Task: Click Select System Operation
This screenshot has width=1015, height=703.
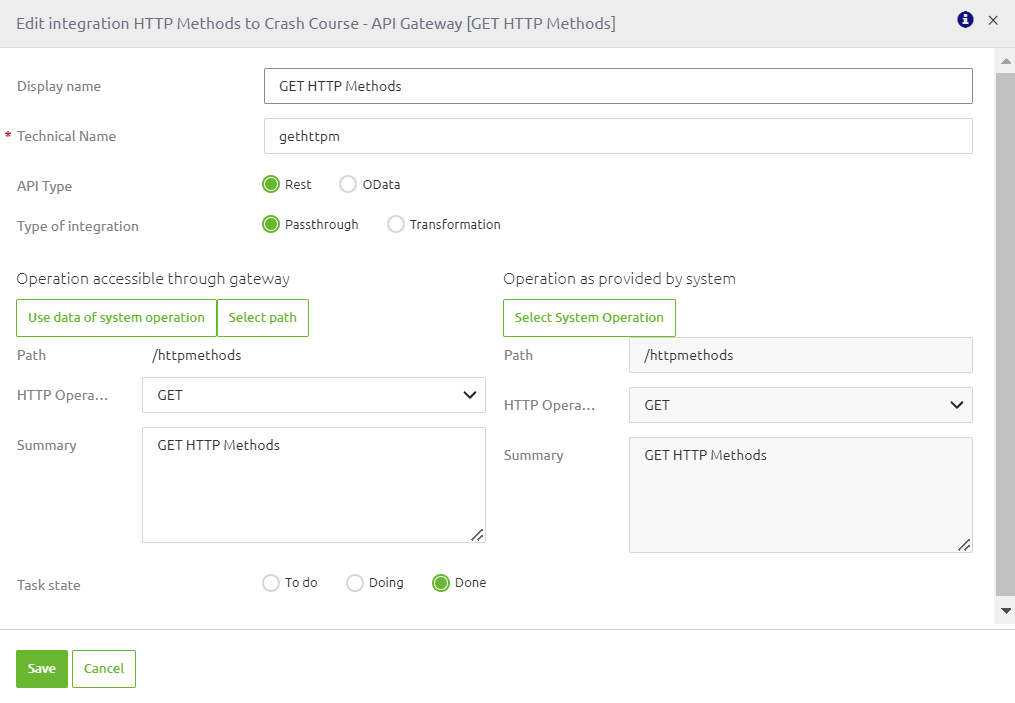Action: click(589, 317)
